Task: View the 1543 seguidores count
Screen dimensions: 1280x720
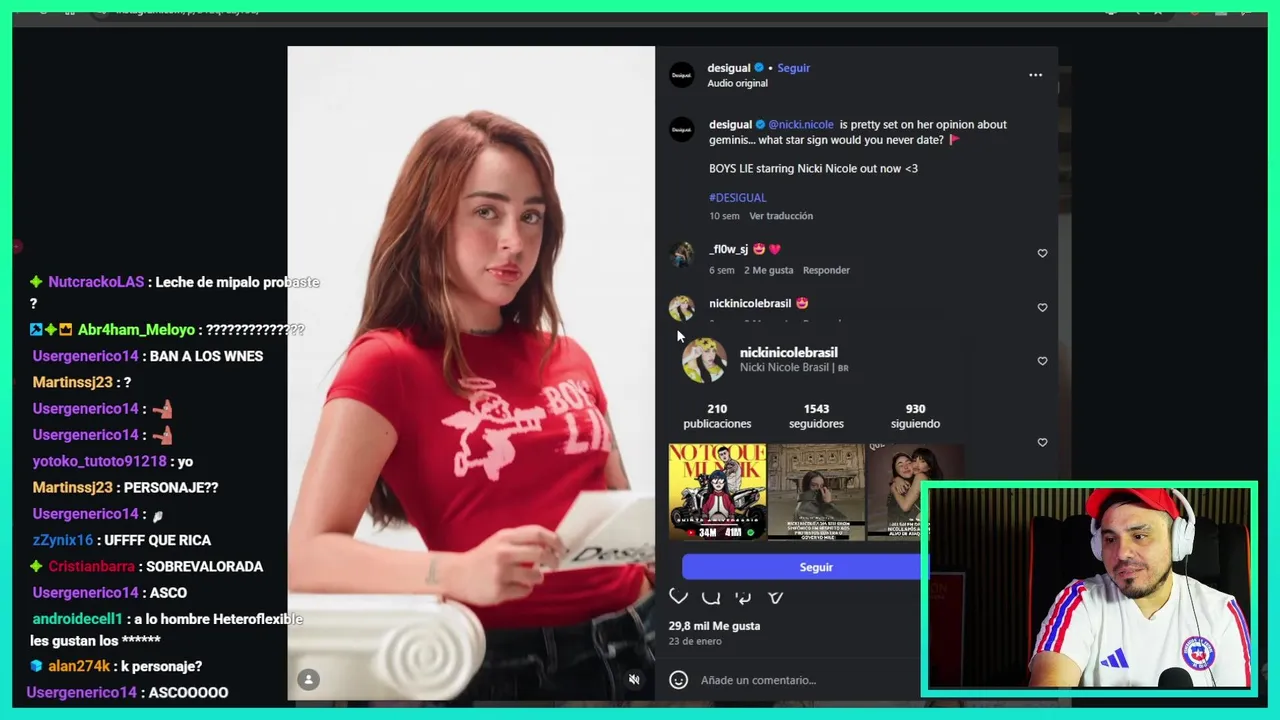Action: [x=816, y=416]
